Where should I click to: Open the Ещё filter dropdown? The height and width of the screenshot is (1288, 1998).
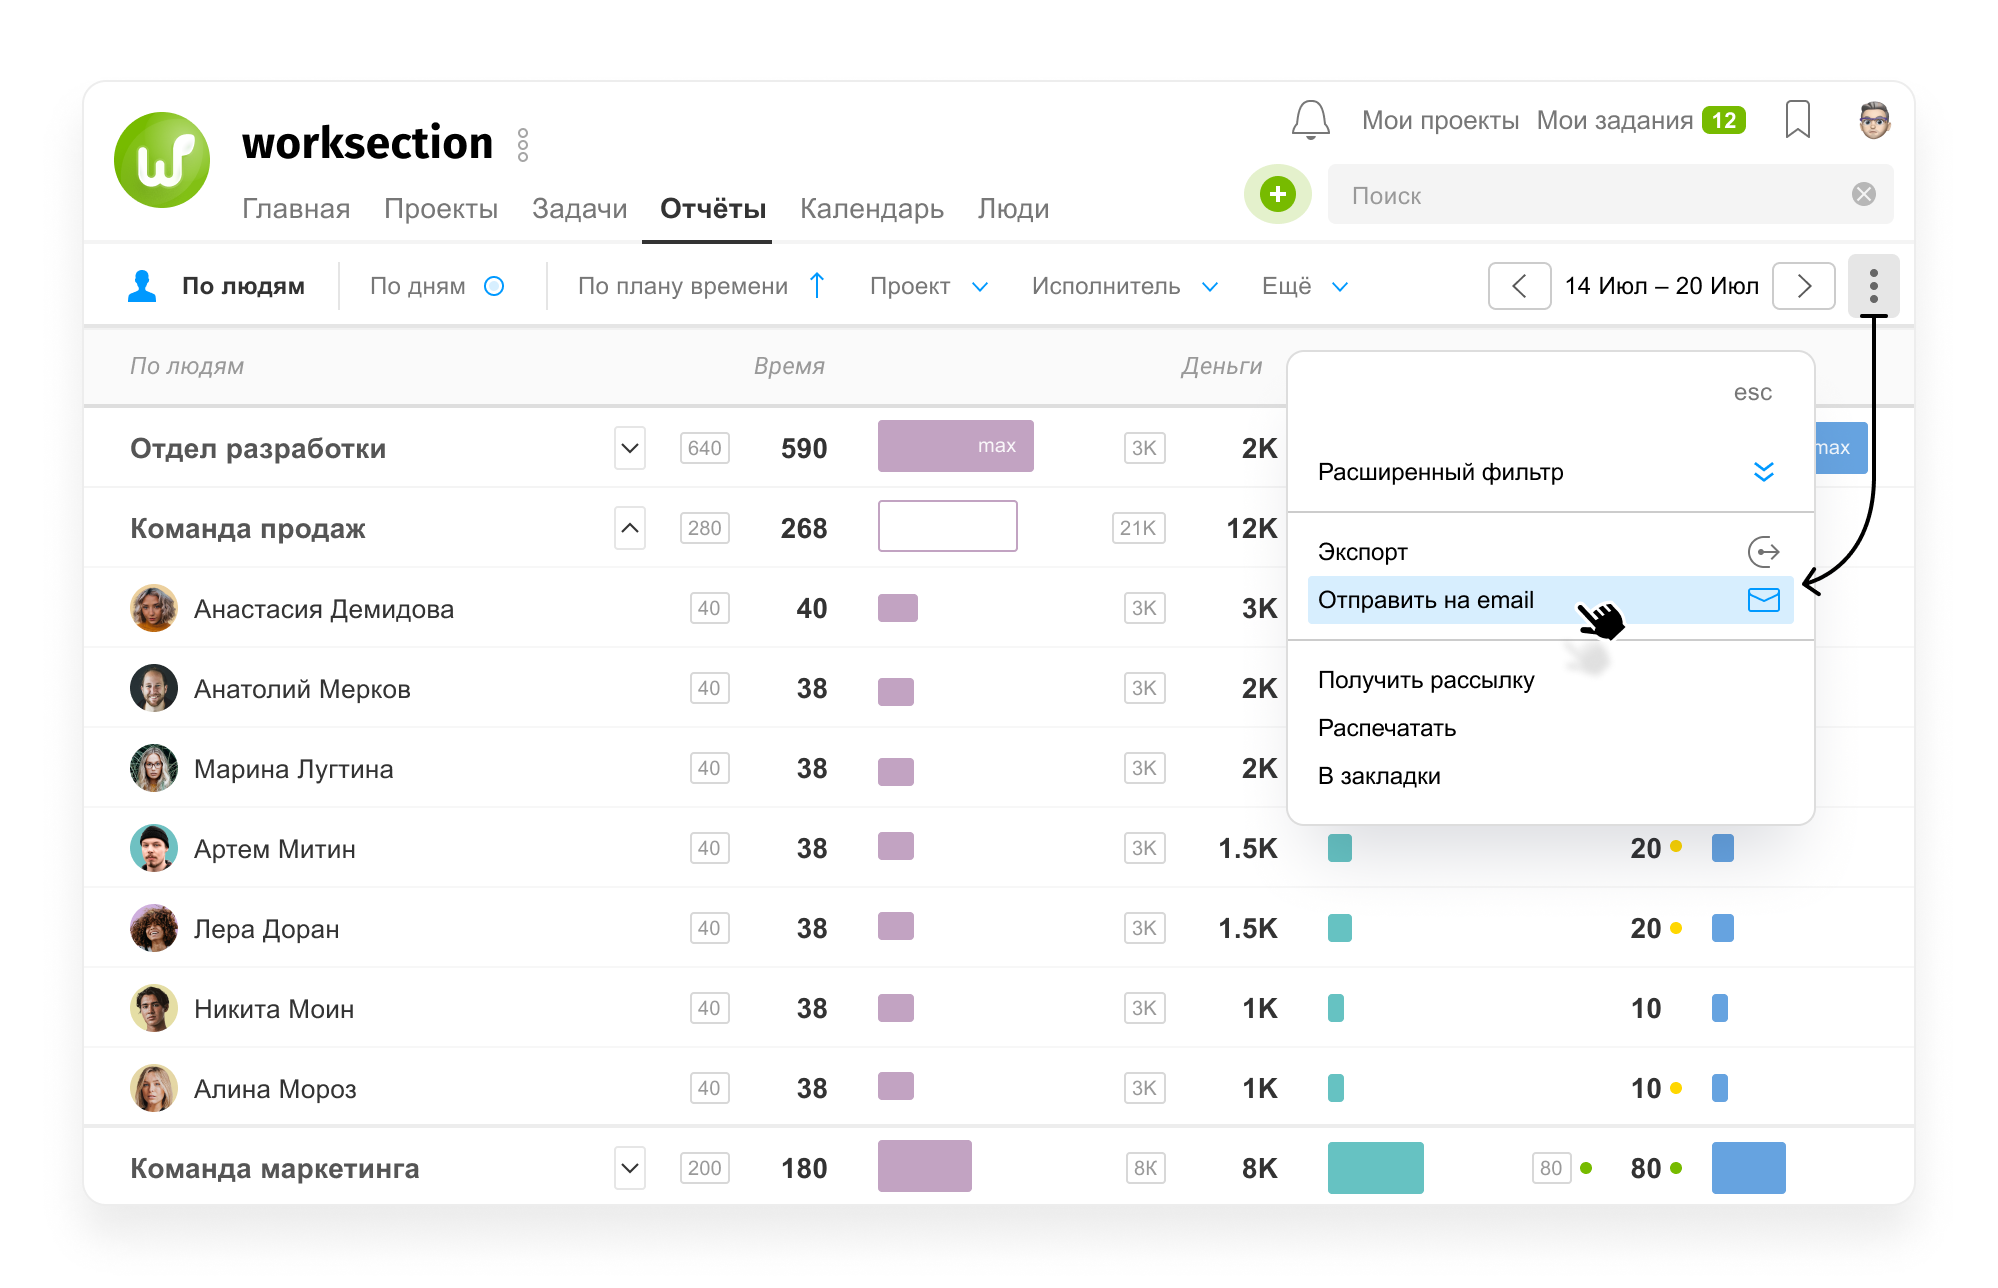click(x=1305, y=286)
